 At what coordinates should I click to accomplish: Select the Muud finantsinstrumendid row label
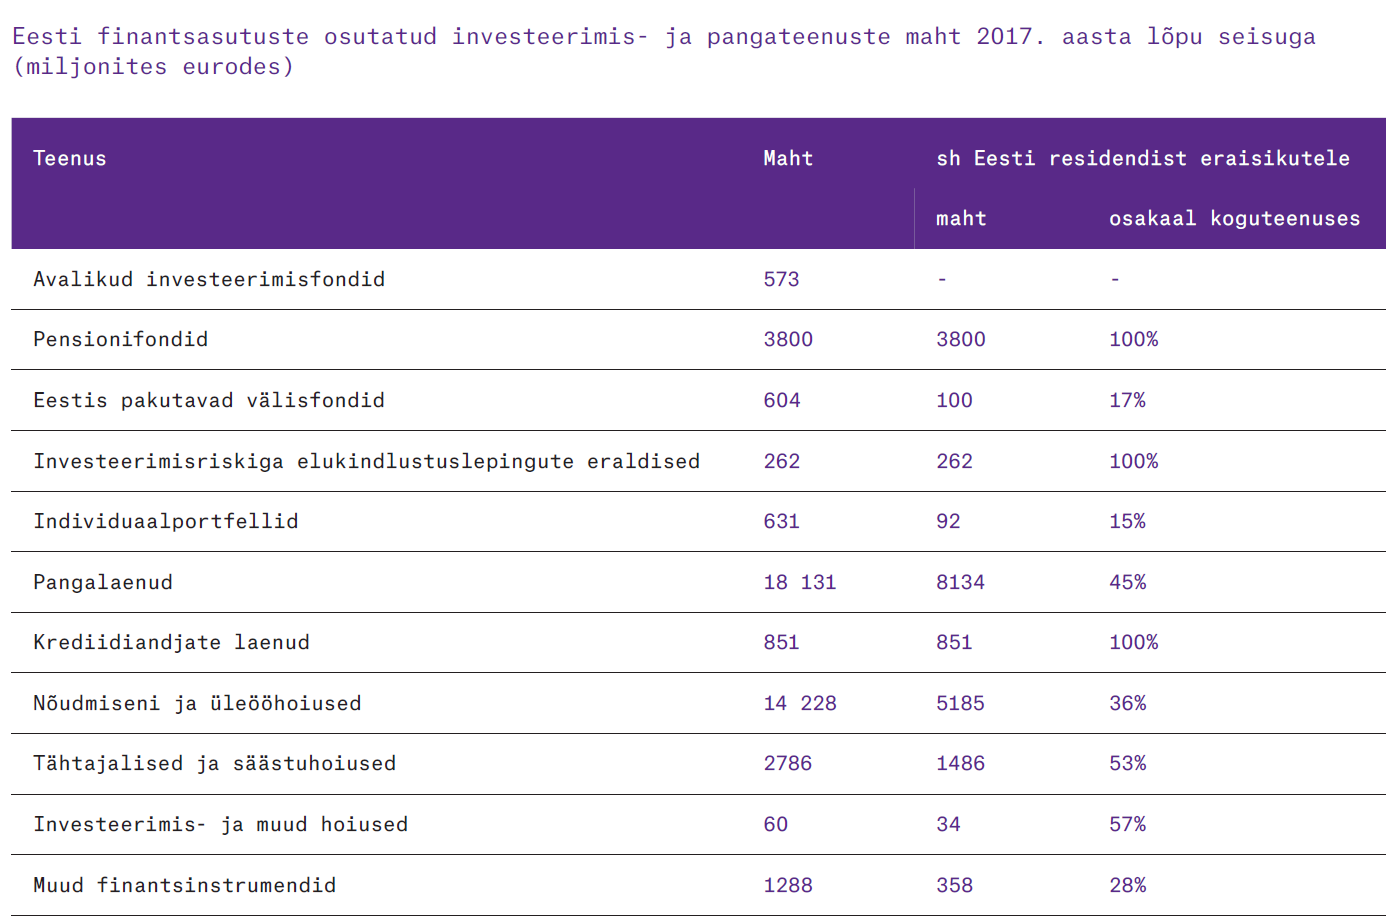(x=184, y=885)
